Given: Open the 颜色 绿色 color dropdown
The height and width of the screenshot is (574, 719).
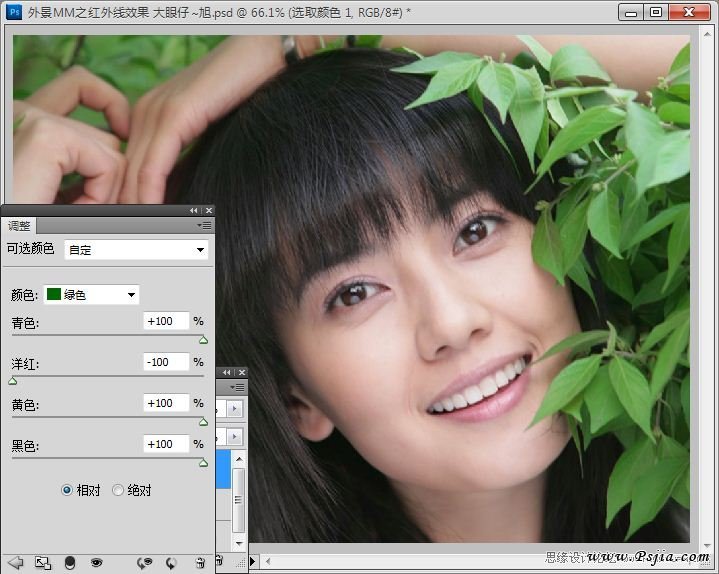Looking at the screenshot, I should click(91, 294).
